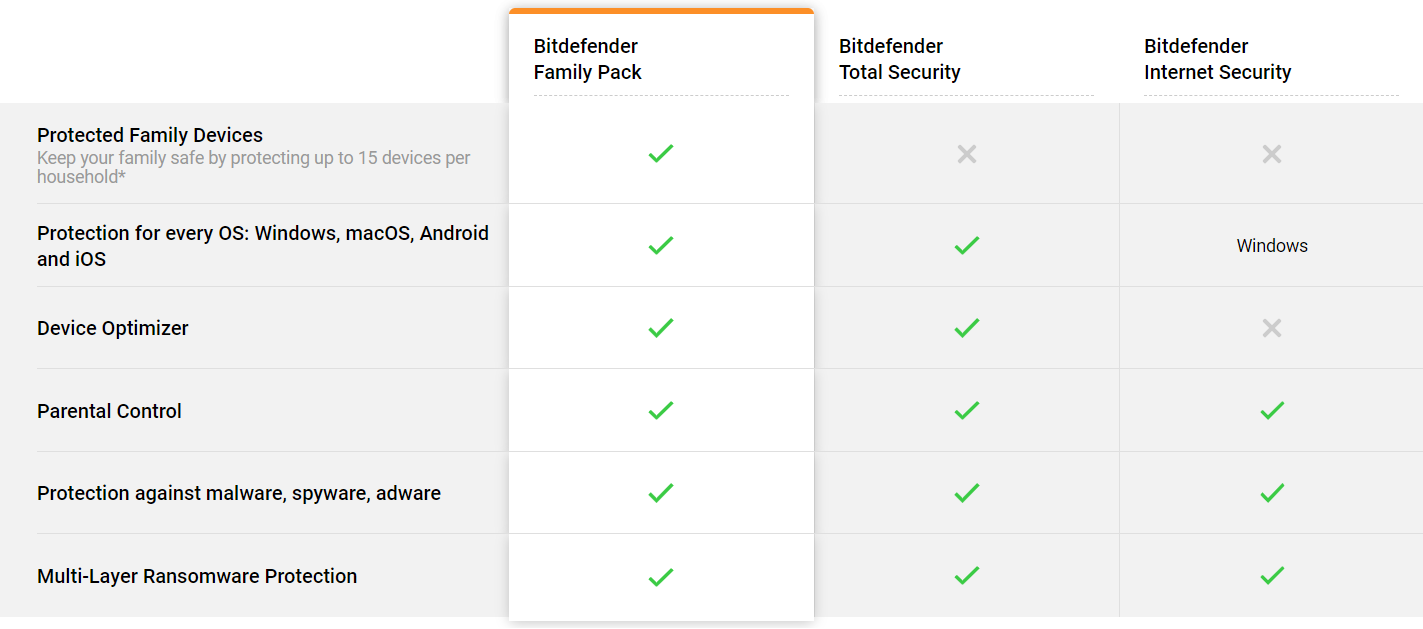Click Total Security's Protected Family Devices X icon
The image size is (1423, 629).
pos(966,154)
